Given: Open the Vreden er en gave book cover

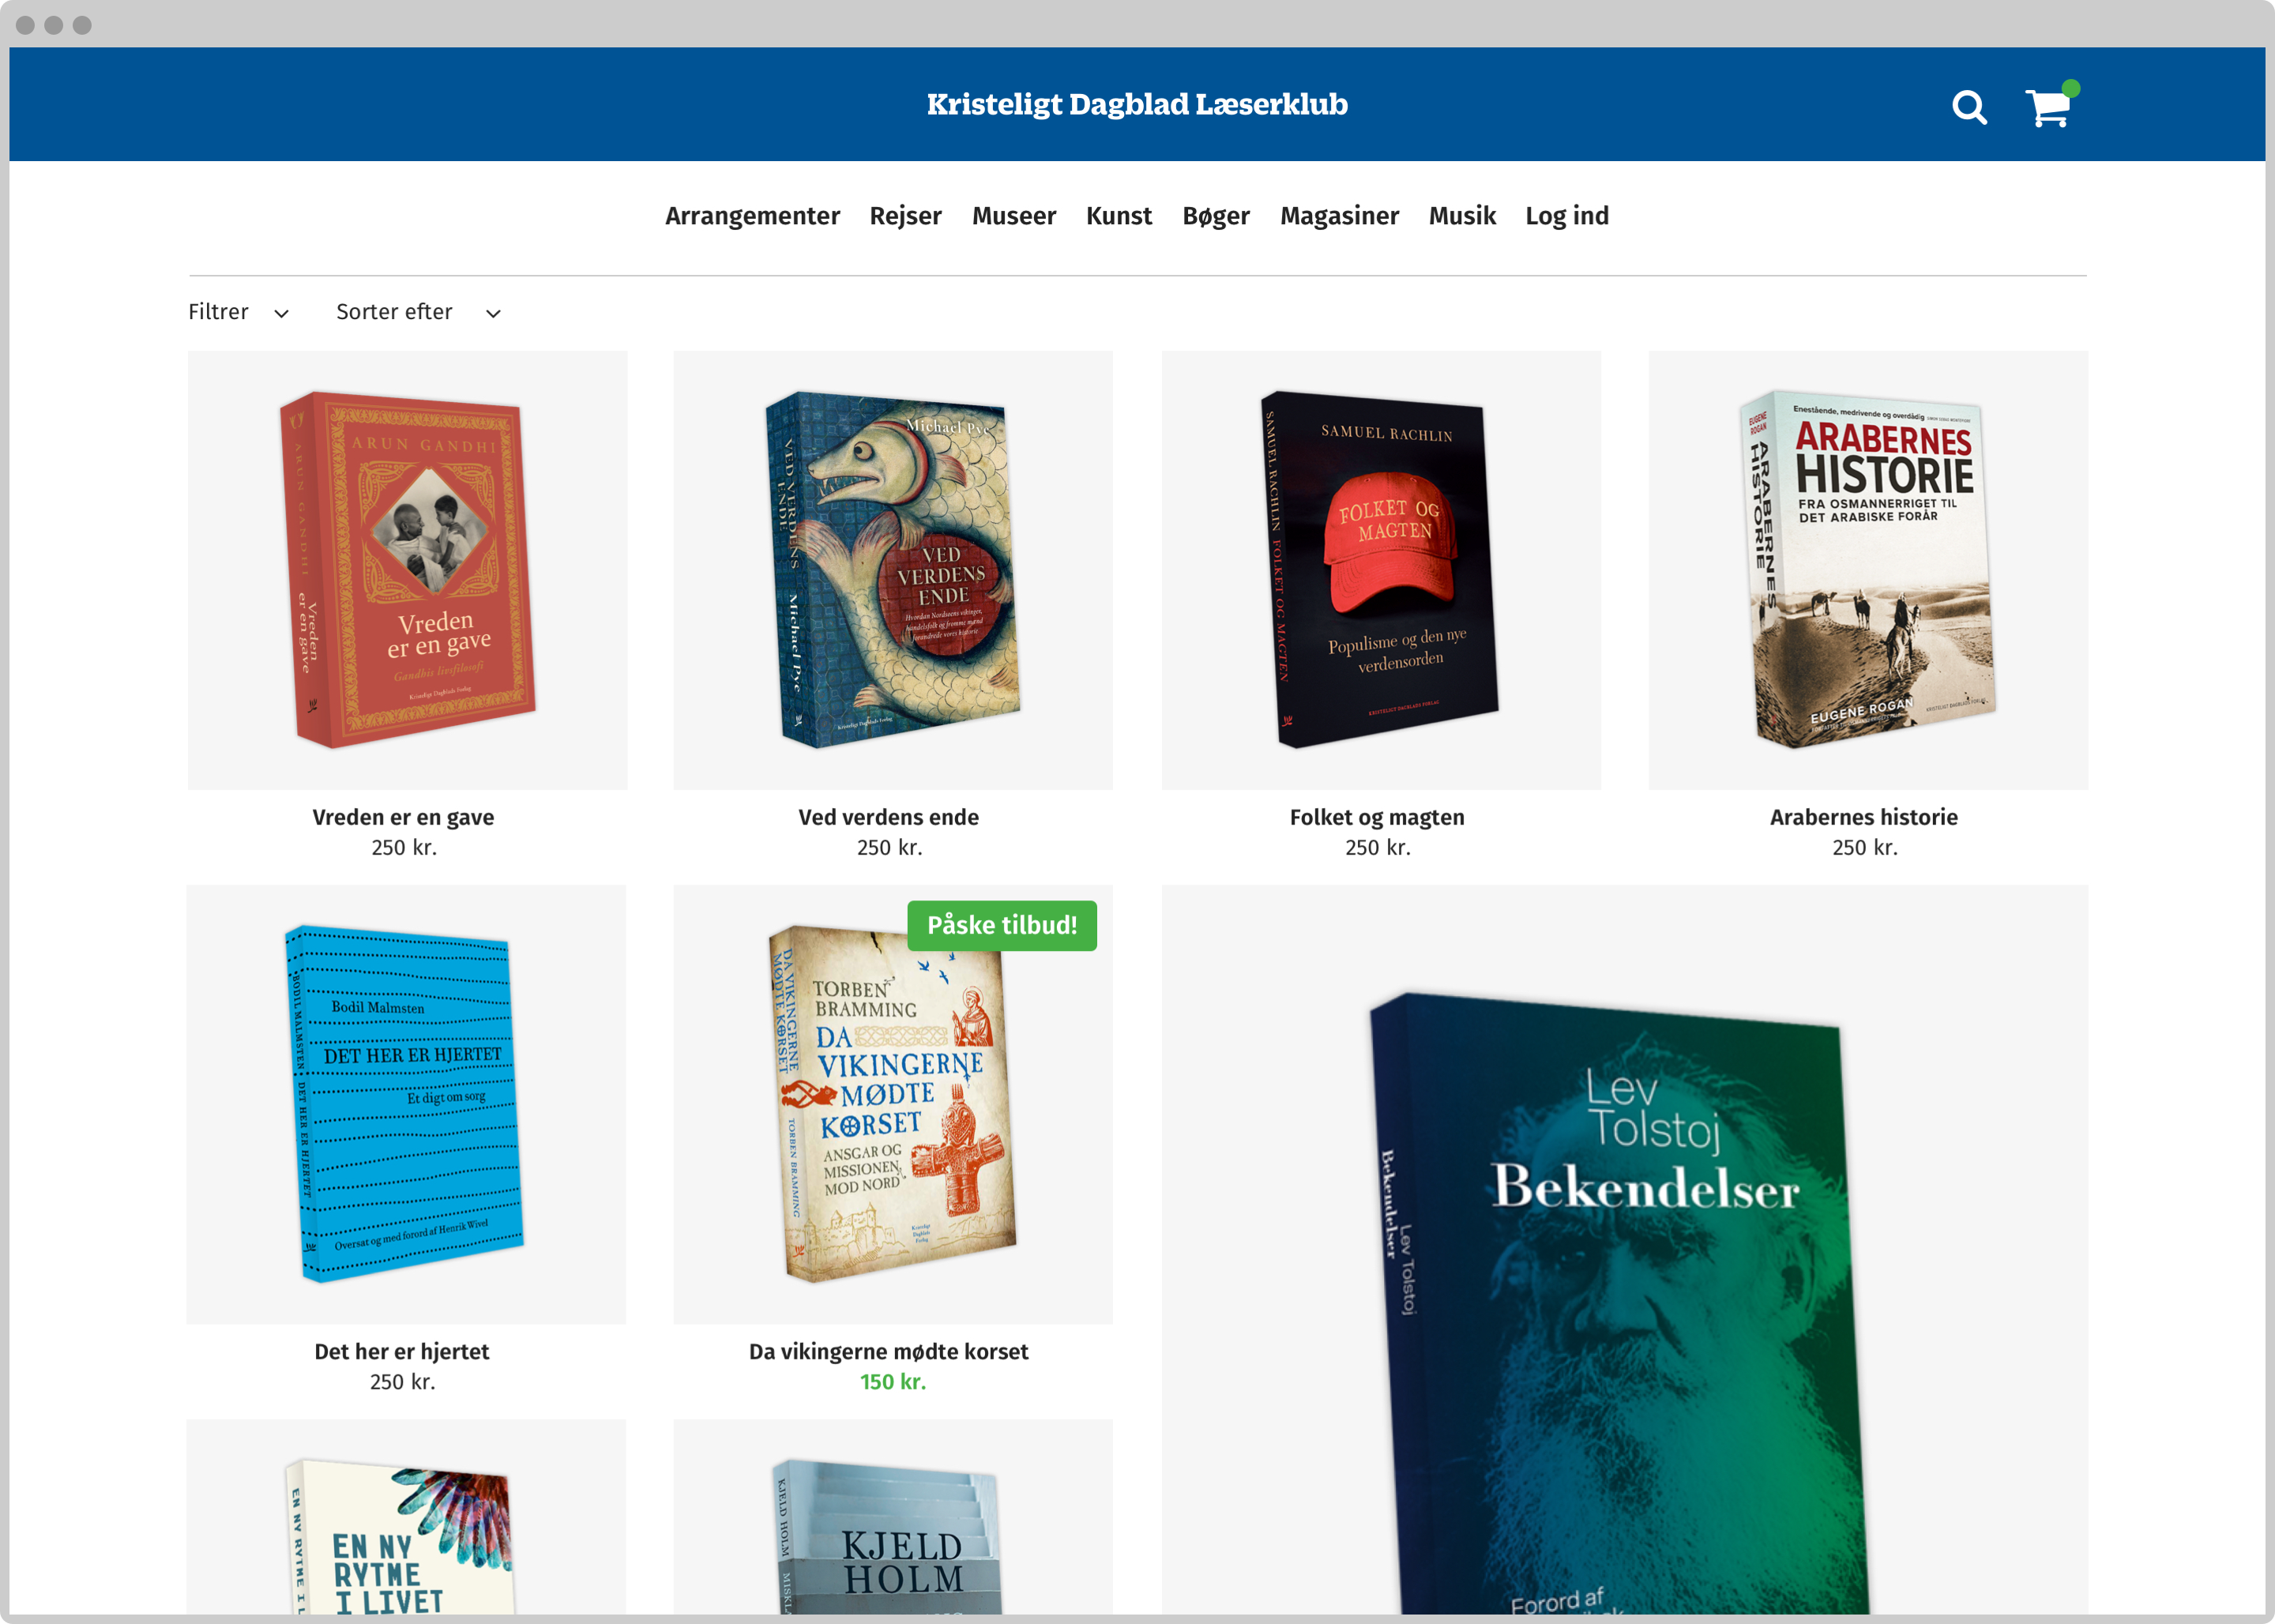Looking at the screenshot, I should point(407,570).
